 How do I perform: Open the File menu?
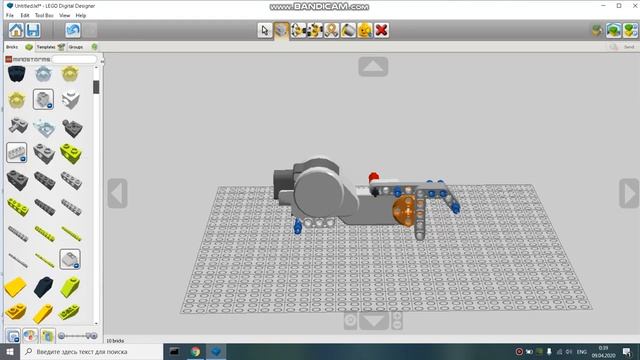tap(10, 15)
